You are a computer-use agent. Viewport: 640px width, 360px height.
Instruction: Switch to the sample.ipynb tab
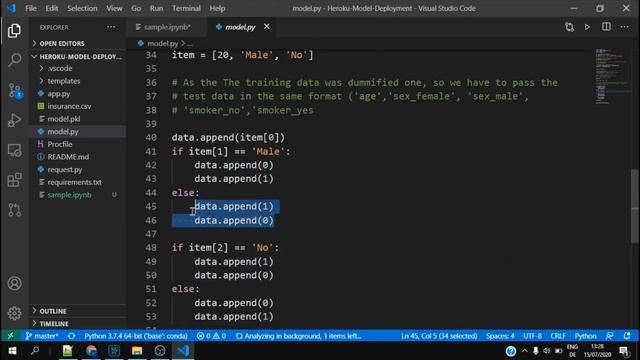[x=167, y=27]
